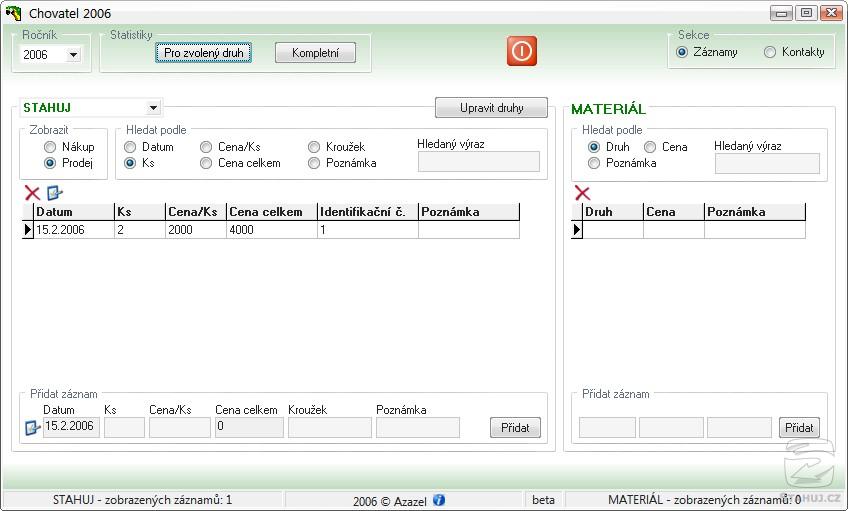
Task: Click the Pro zvolený druh button
Action: click(203, 53)
